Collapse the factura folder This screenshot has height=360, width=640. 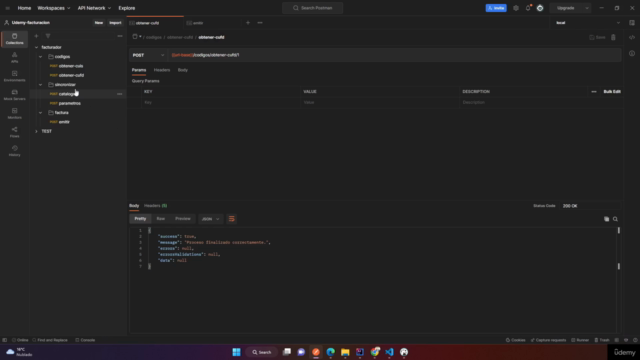40,113
